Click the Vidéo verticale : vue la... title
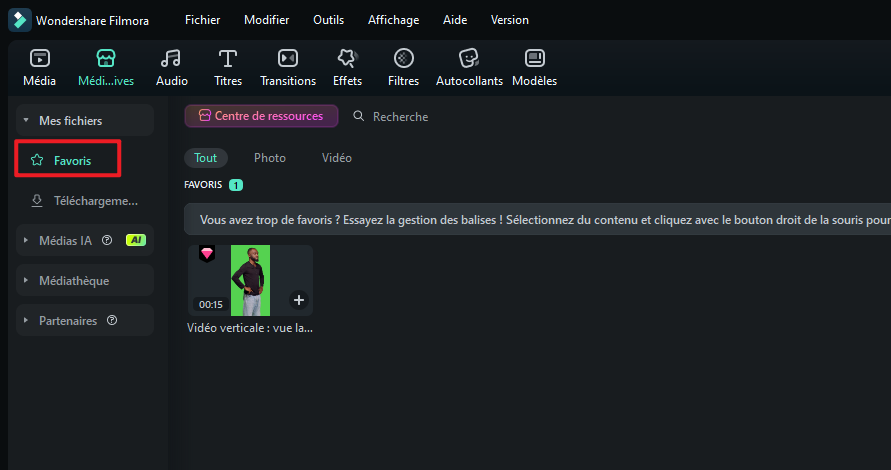Screen dimensions: 891x470 click(x=250, y=328)
